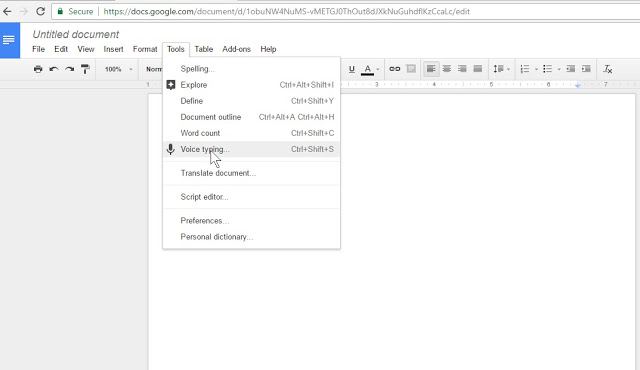Image resolution: width=640 pixels, height=370 pixels.
Task: Add a comment using the toolbar icon
Action: pos(411,69)
